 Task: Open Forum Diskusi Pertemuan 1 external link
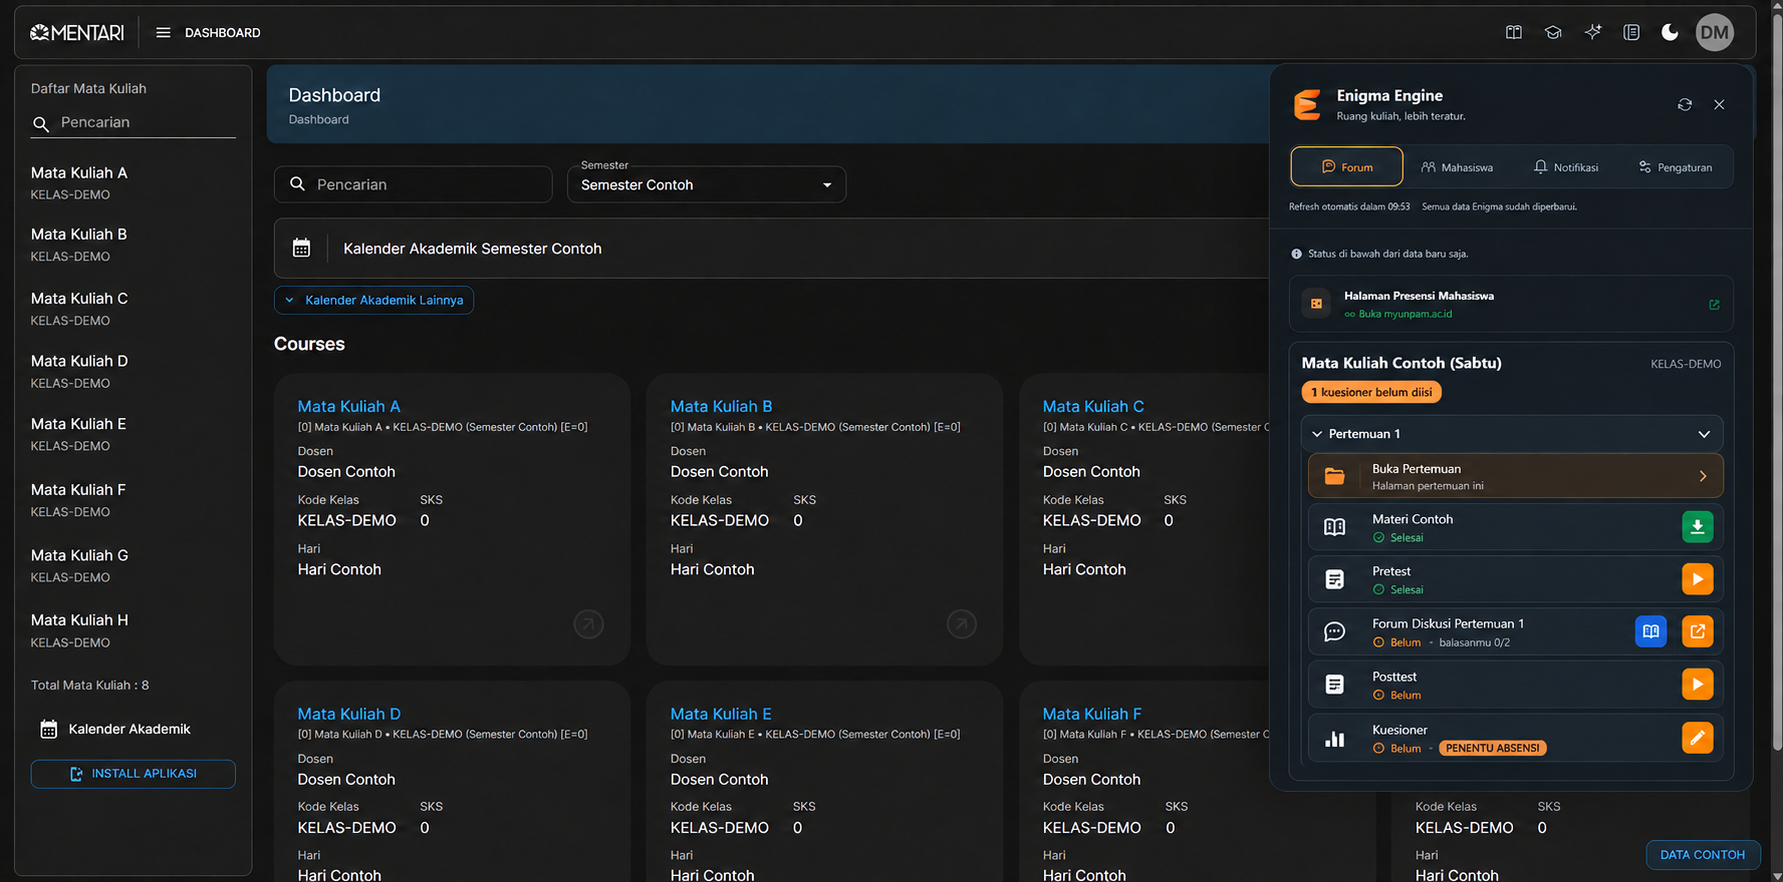[1697, 632]
